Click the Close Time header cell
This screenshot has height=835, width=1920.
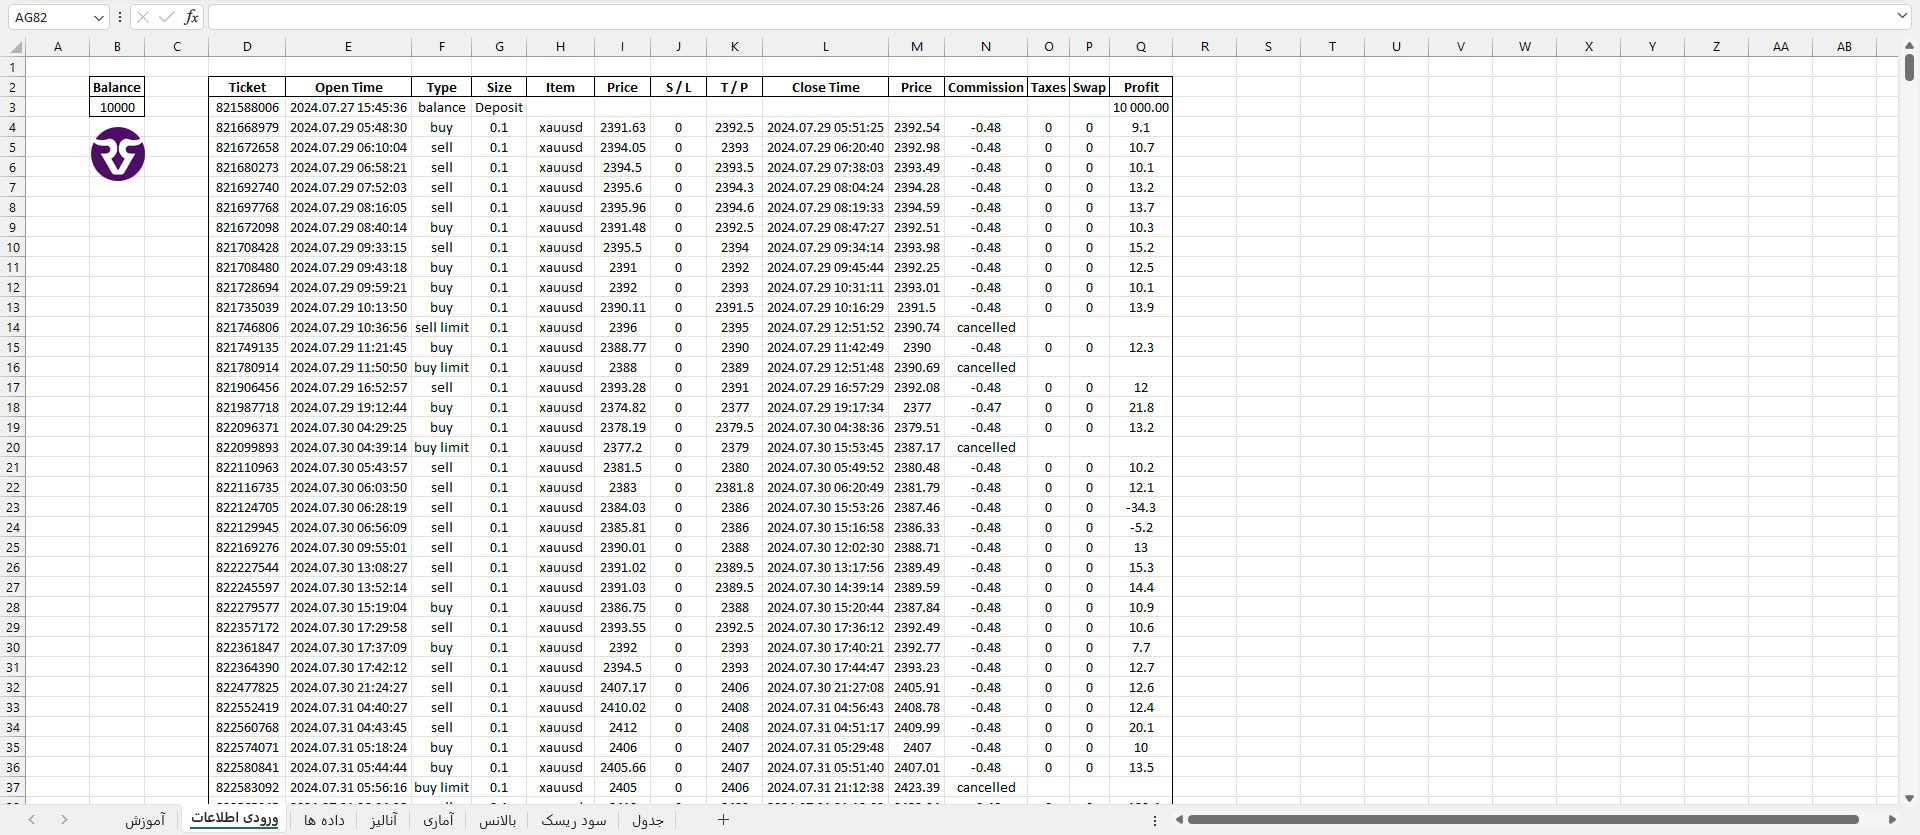click(825, 87)
